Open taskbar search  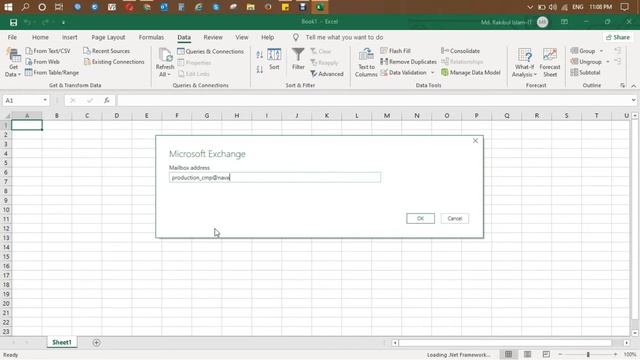point(25,7)
